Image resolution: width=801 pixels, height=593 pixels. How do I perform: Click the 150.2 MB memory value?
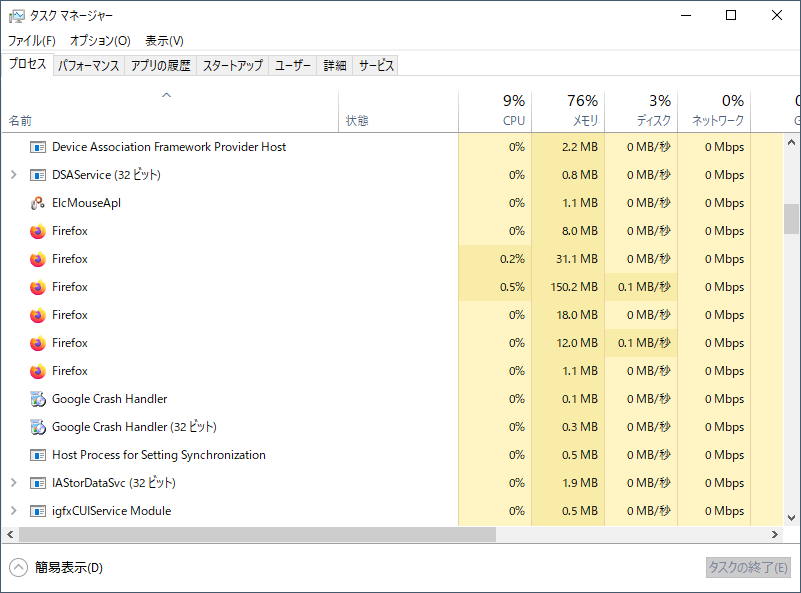[x=574, y=287]
